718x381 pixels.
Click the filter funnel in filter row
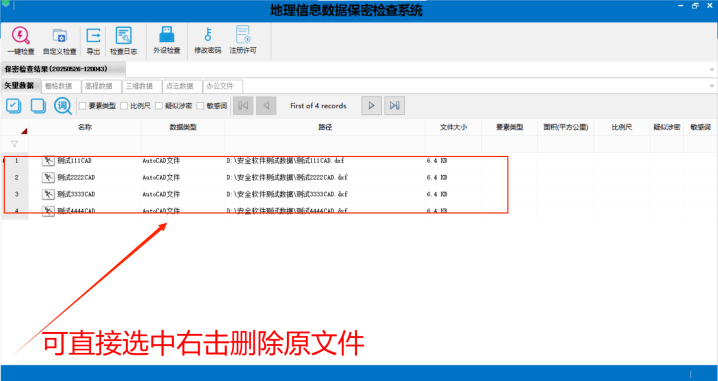click(x=14, y=144)
